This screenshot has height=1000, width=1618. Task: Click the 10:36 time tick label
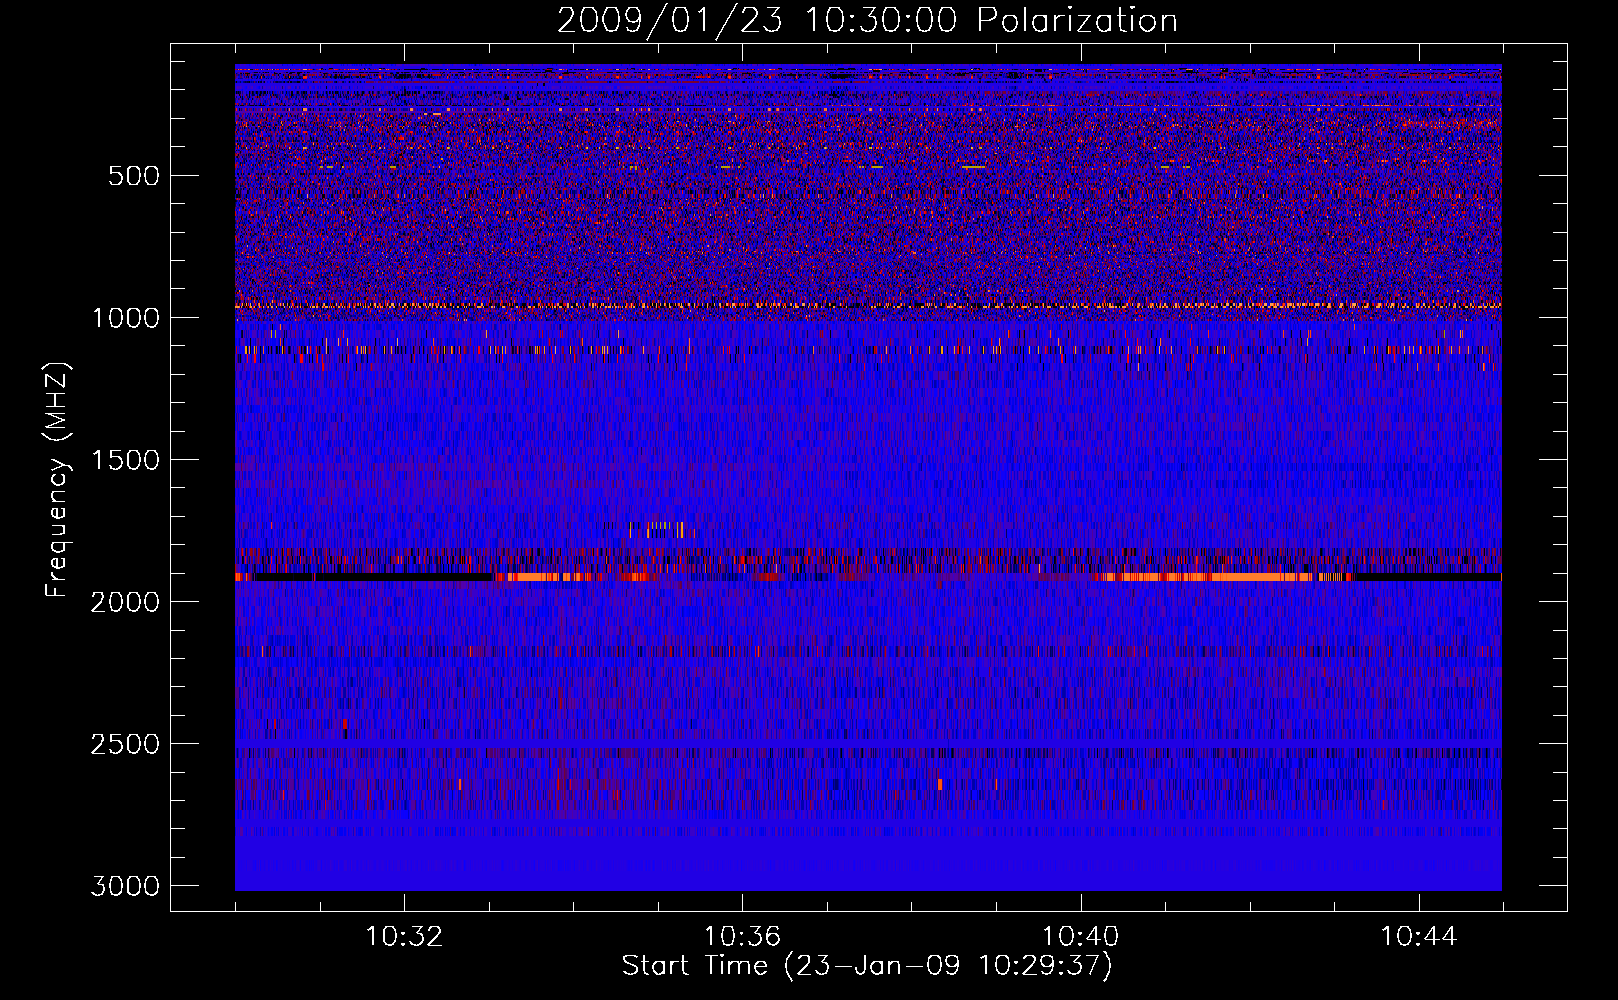742,937
